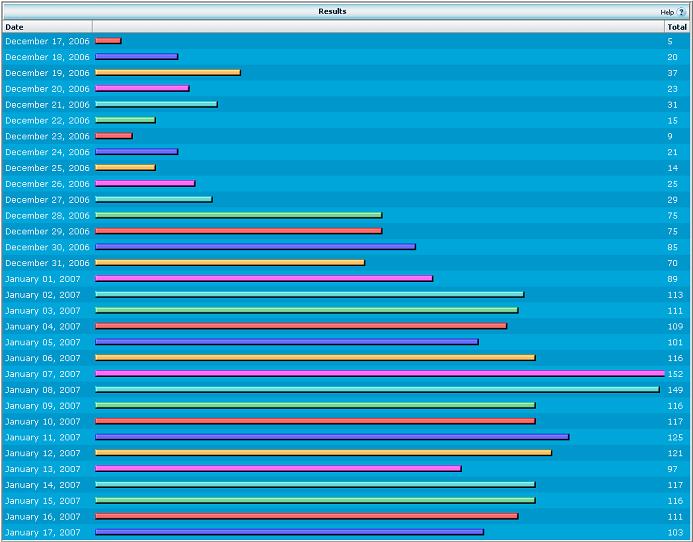Image resolution: width=693 pixels, height=542 pixels.
Task: Select the January 03, 2007 date
Action: tap(43, 311)
